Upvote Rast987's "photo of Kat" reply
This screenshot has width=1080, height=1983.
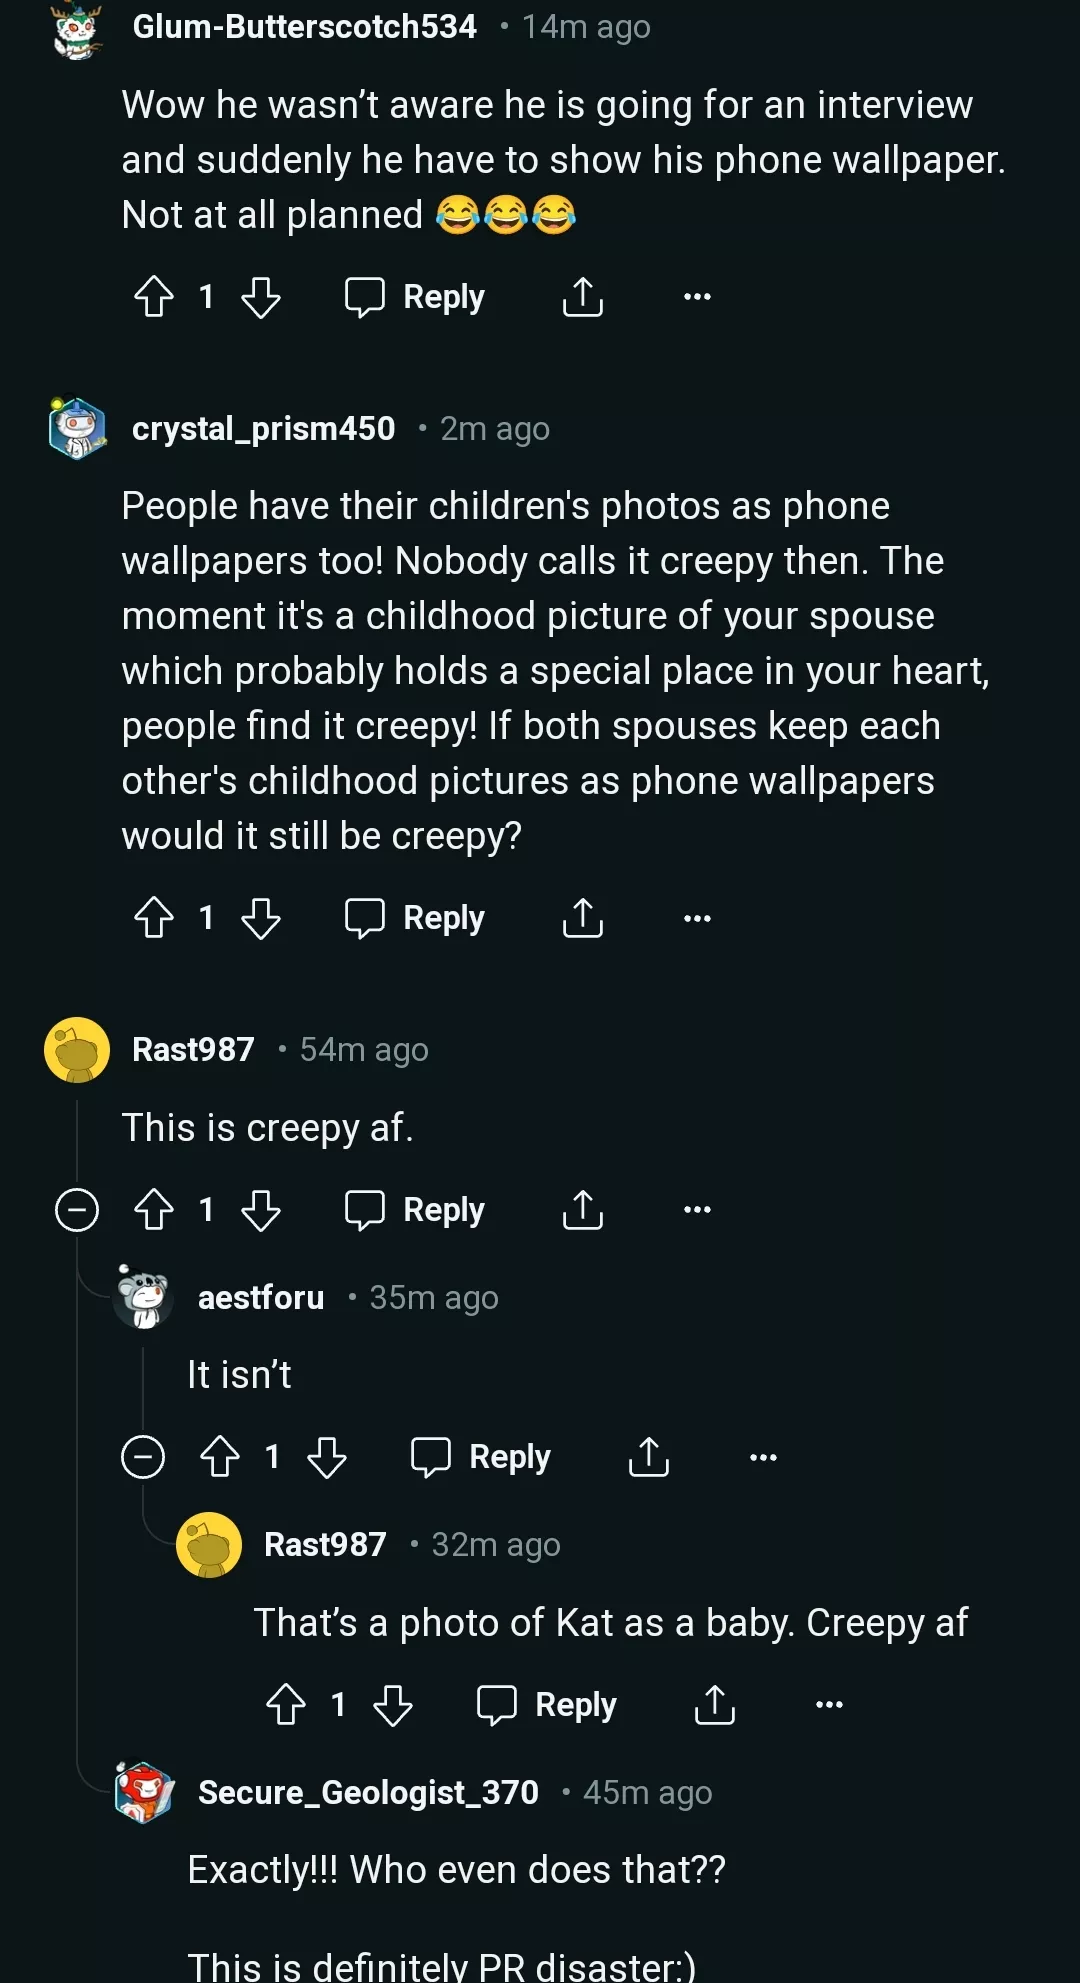pos(286,1705)
